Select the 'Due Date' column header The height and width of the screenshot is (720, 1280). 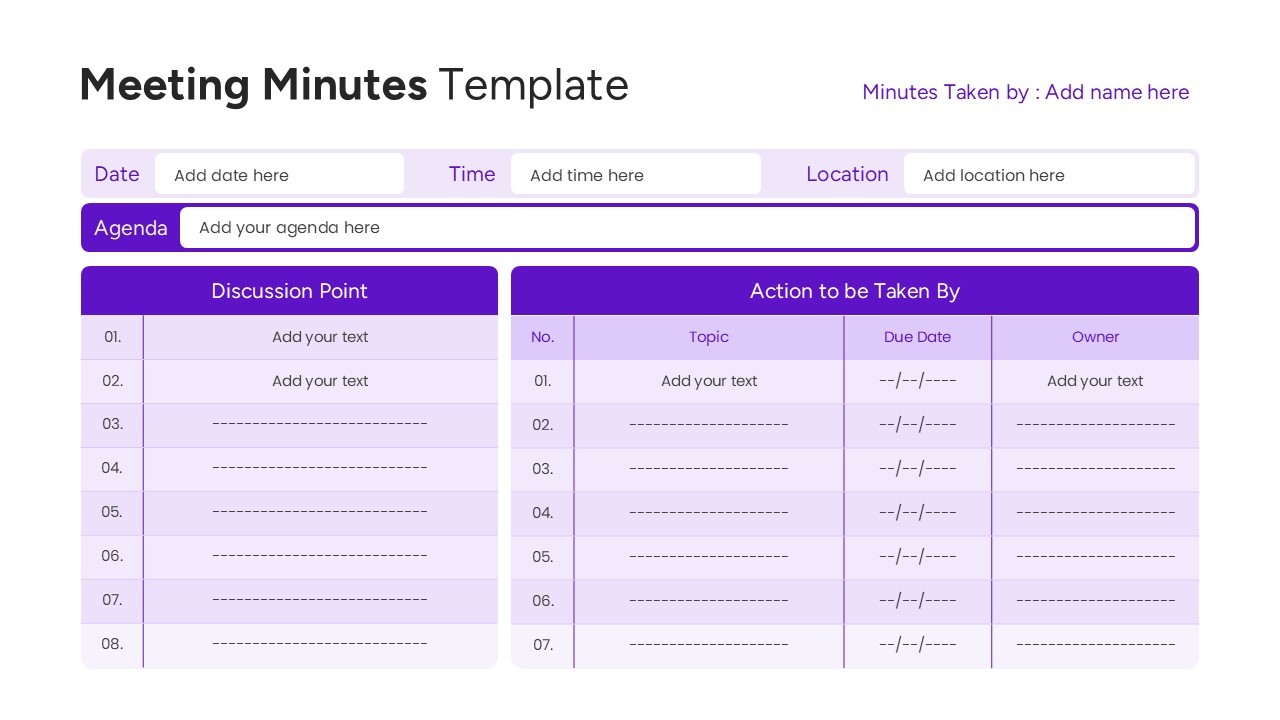[917, 337]
